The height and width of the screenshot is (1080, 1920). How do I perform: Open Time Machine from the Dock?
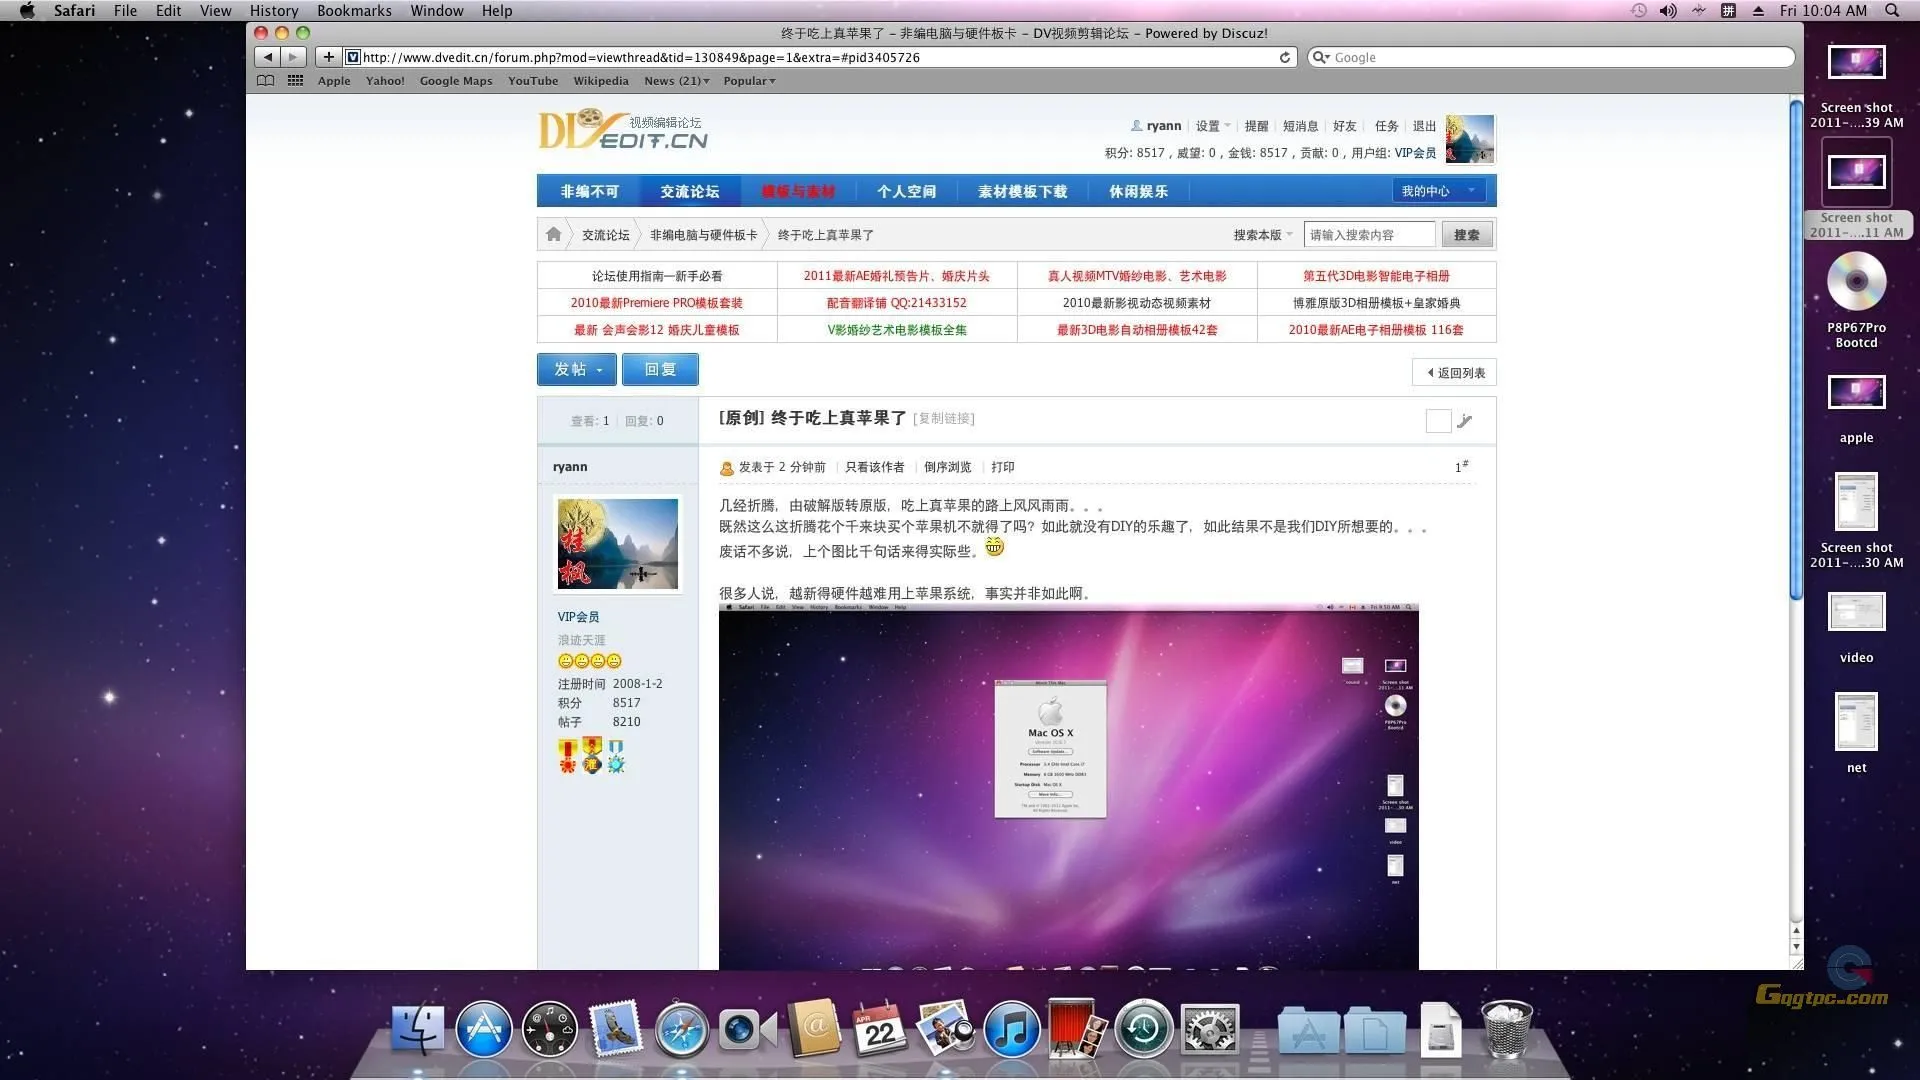point(1143,1028)
